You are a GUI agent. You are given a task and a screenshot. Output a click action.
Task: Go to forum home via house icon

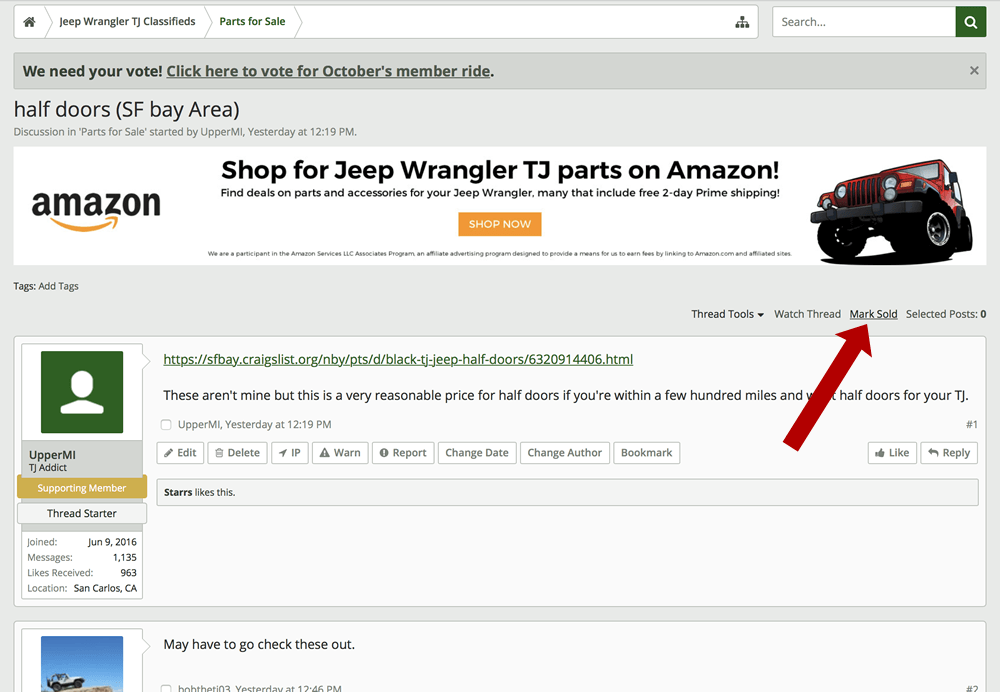click(x=29, y=22)
